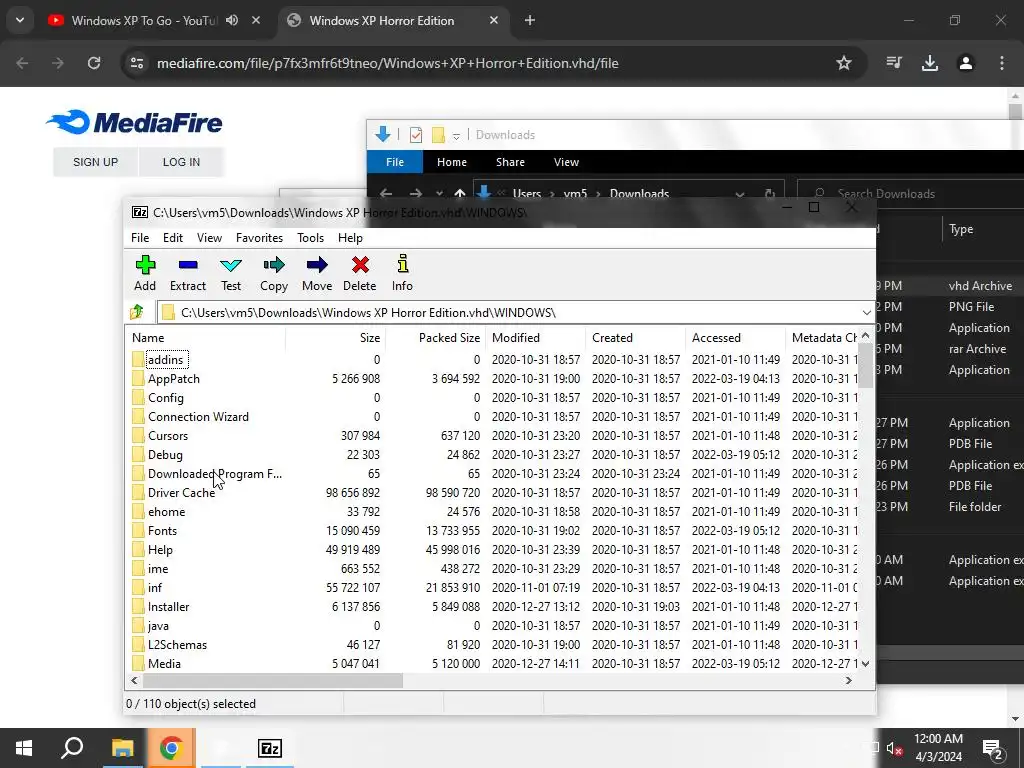Run Test from the 7-Zip toolbar
1024x768 pixels.
(231, 273)
